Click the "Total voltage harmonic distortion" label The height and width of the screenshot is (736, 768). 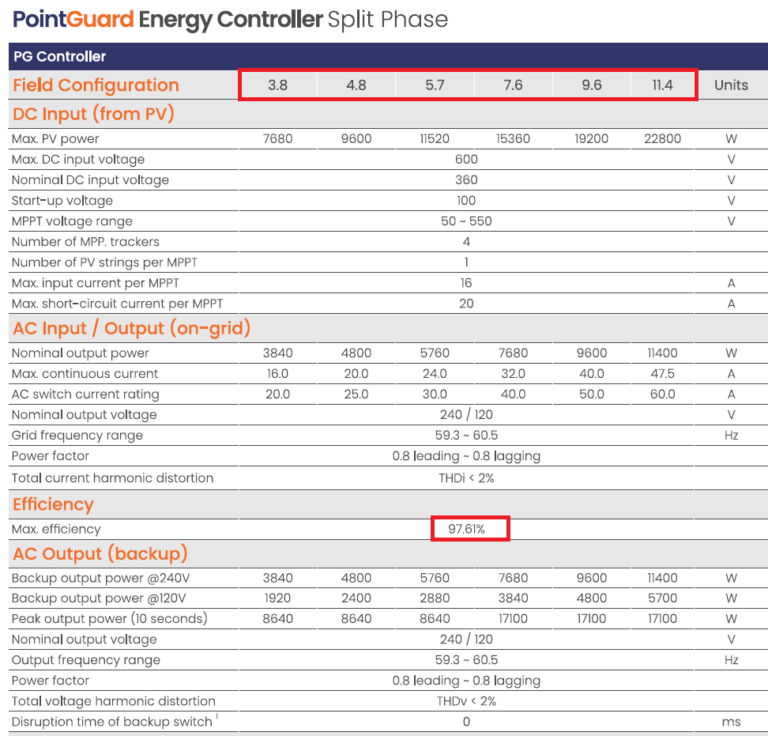click(x=114, y=701)
